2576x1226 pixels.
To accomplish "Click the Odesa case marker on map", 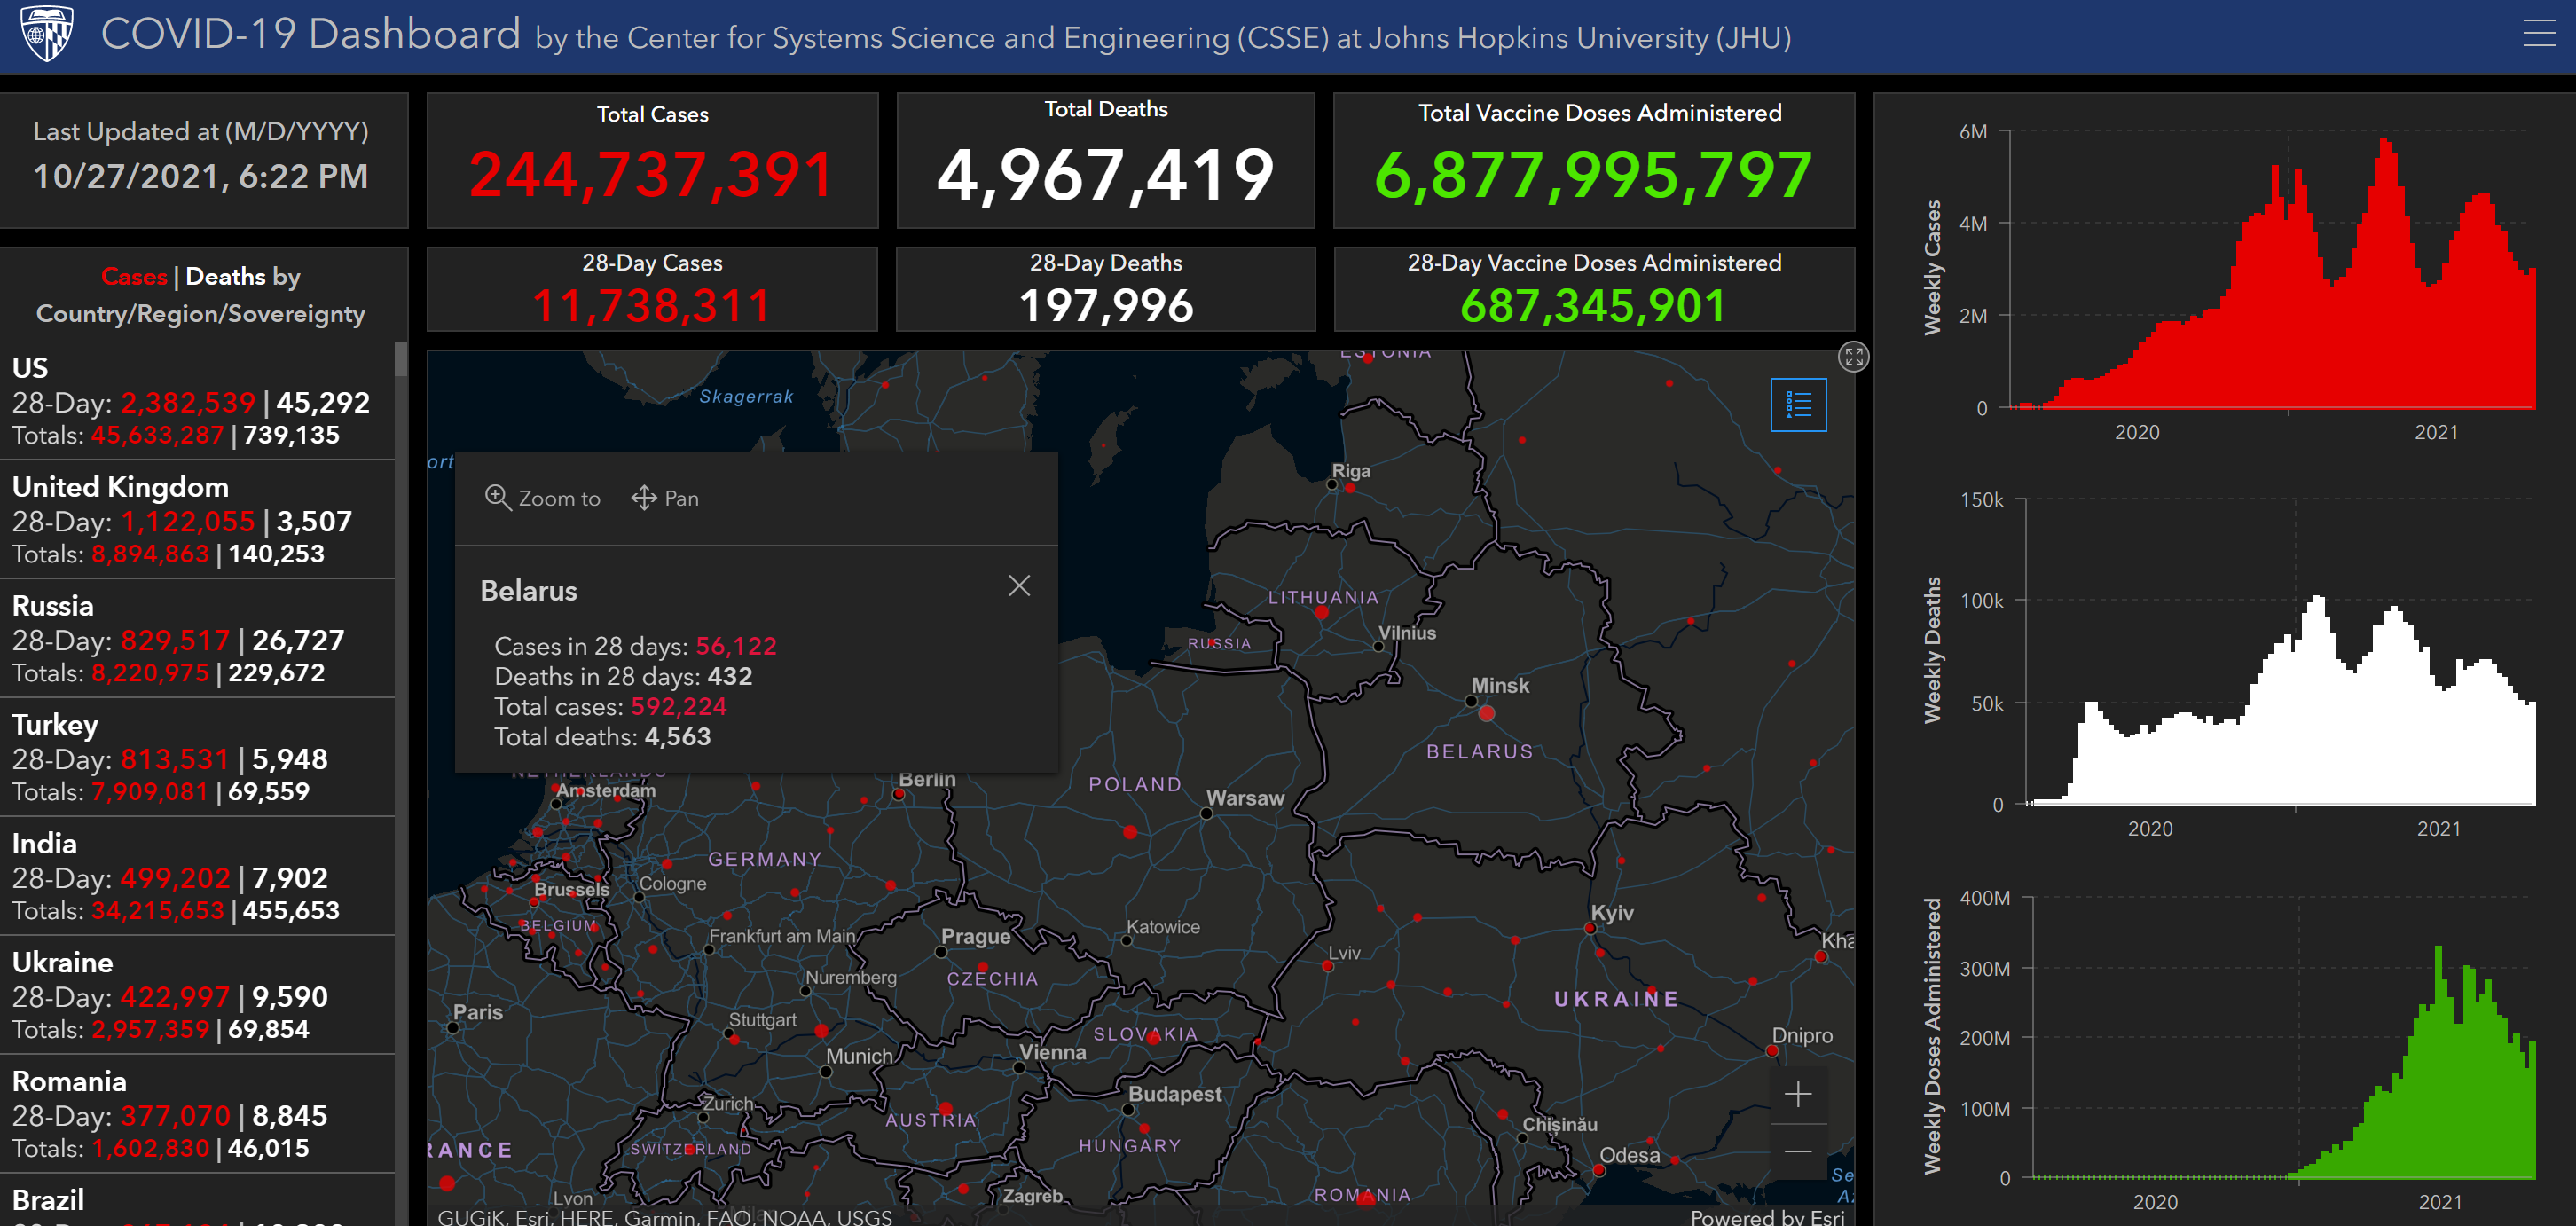I will 1599,1170.
